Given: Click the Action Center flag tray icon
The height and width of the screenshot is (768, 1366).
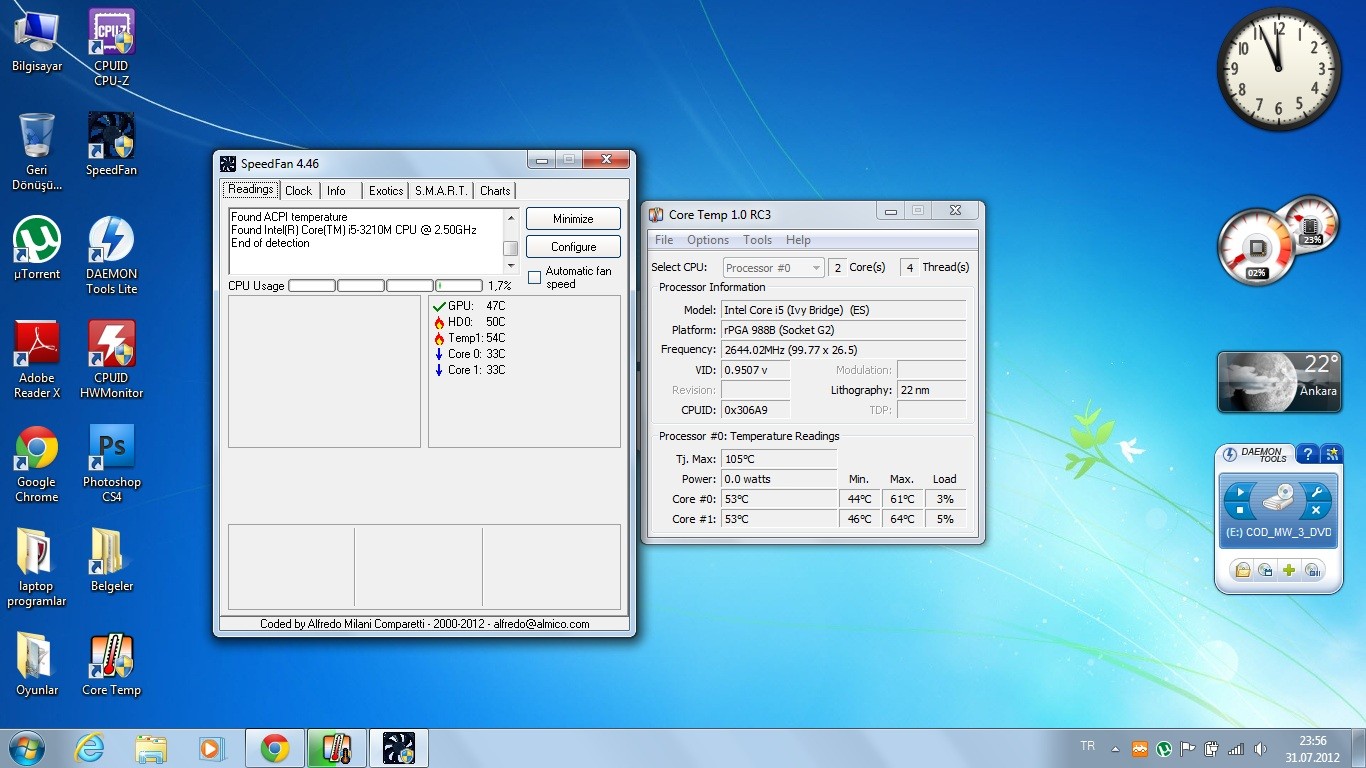Looking at the screenshot, I should click(1188, 748).
